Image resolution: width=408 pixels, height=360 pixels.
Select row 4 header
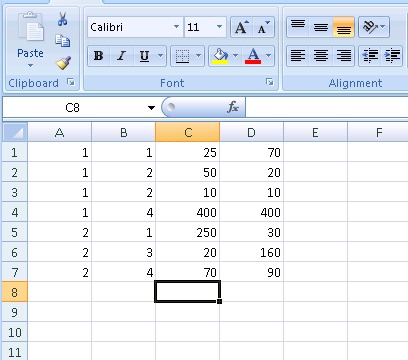15,212
